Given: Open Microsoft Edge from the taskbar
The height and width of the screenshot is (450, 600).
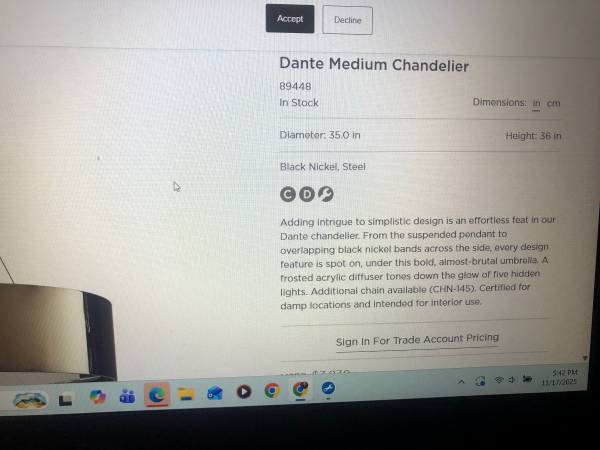Looking at the screenshot, I should click(157, 395).
